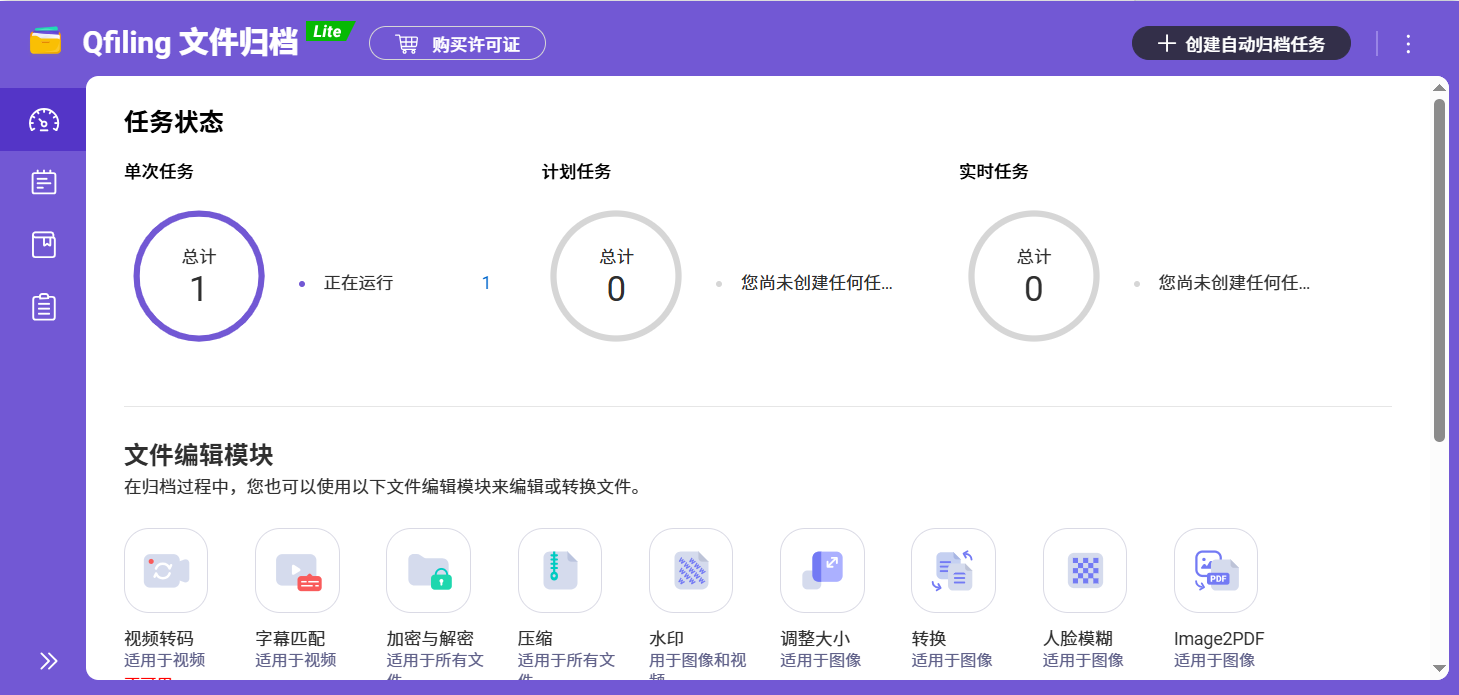Click the green Lite badge
This screenshot has width=1459, height=695.
pyautogui.click(x=328, y=31)
